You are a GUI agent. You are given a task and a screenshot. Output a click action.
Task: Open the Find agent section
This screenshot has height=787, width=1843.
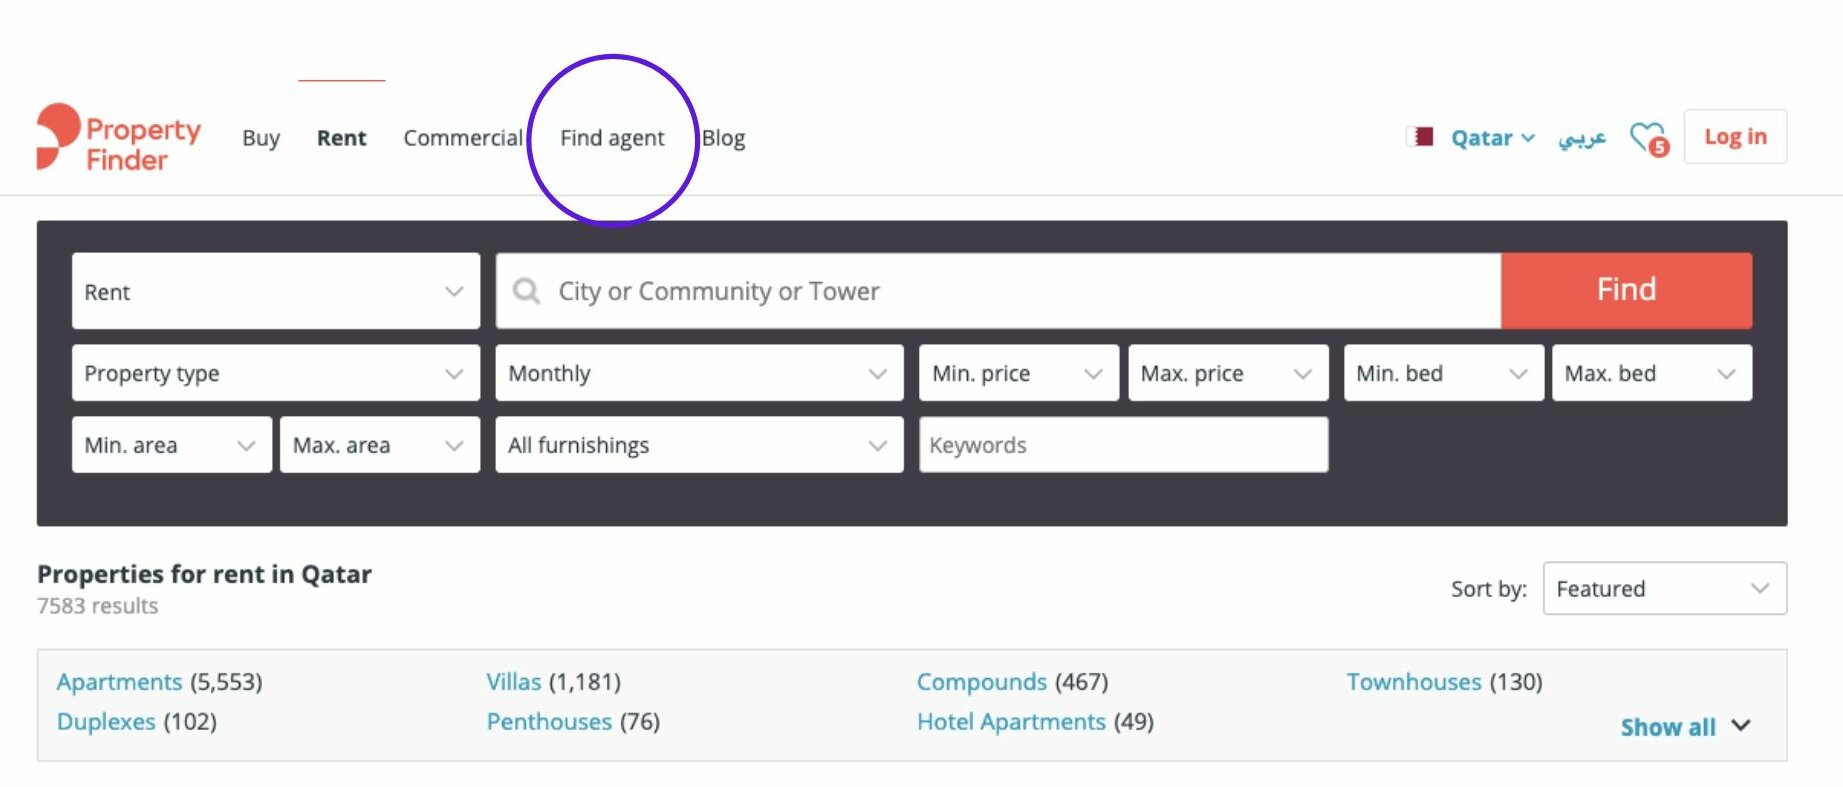coord(612,138)
